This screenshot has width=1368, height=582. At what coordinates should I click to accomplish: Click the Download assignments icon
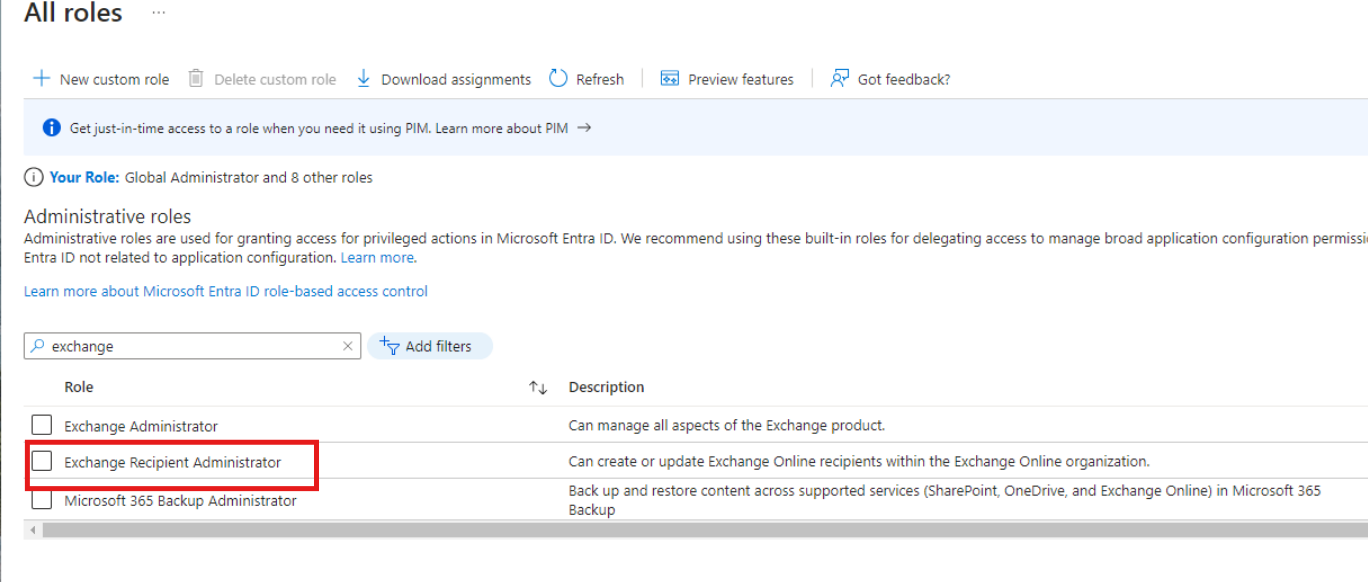pos(363,79)
